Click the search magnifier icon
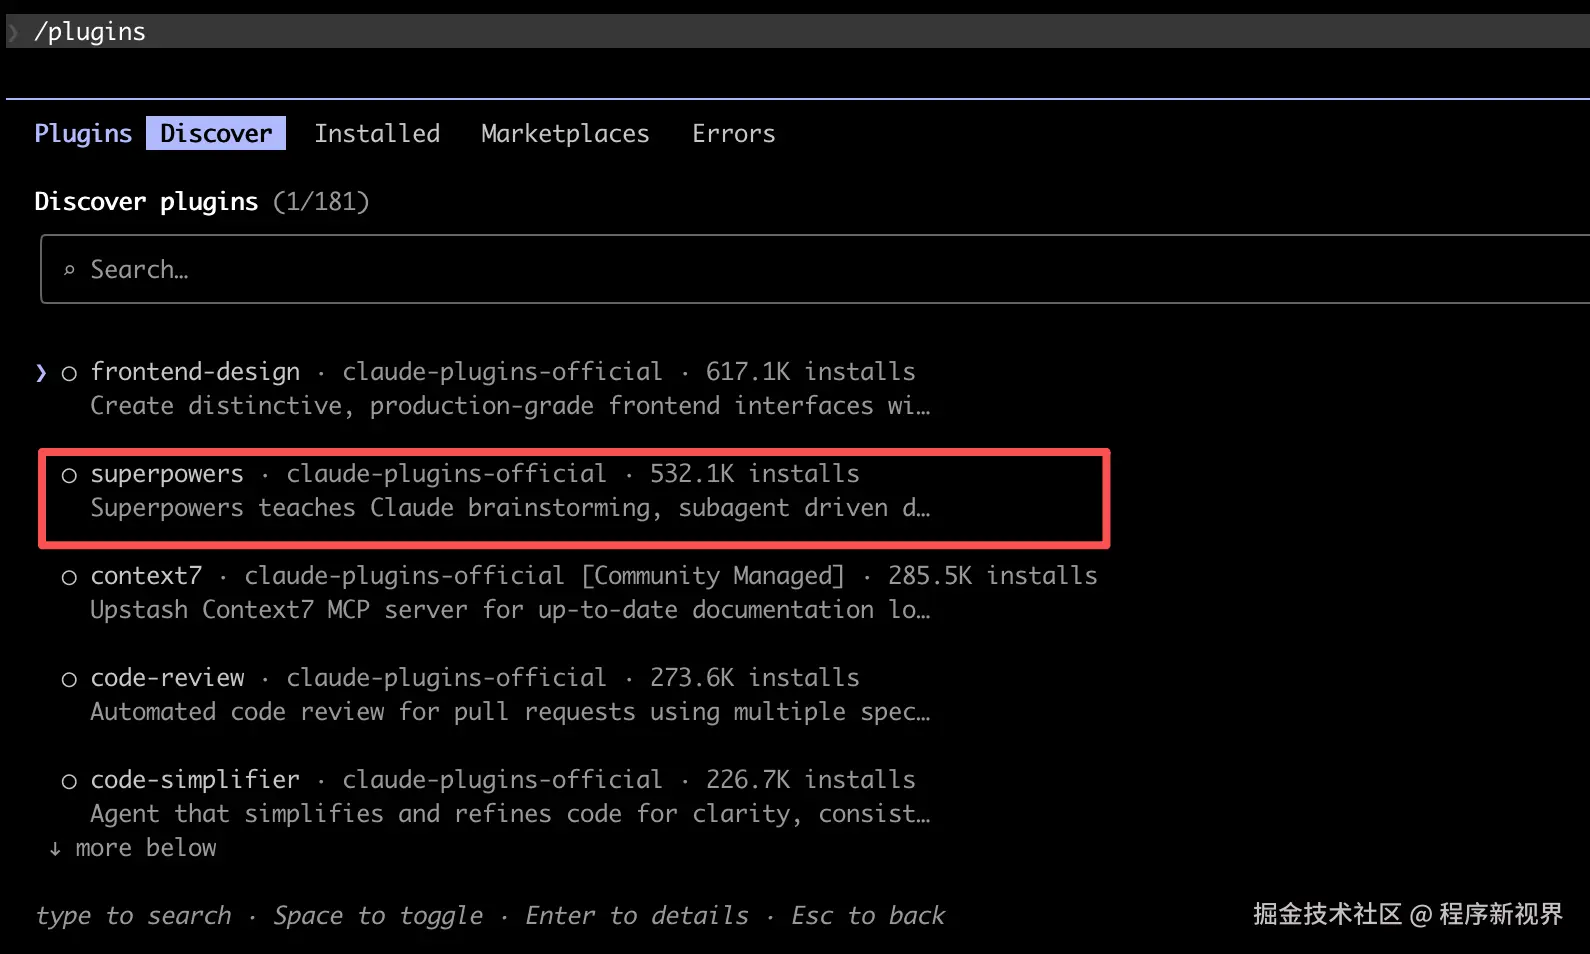 coord(69,270)
